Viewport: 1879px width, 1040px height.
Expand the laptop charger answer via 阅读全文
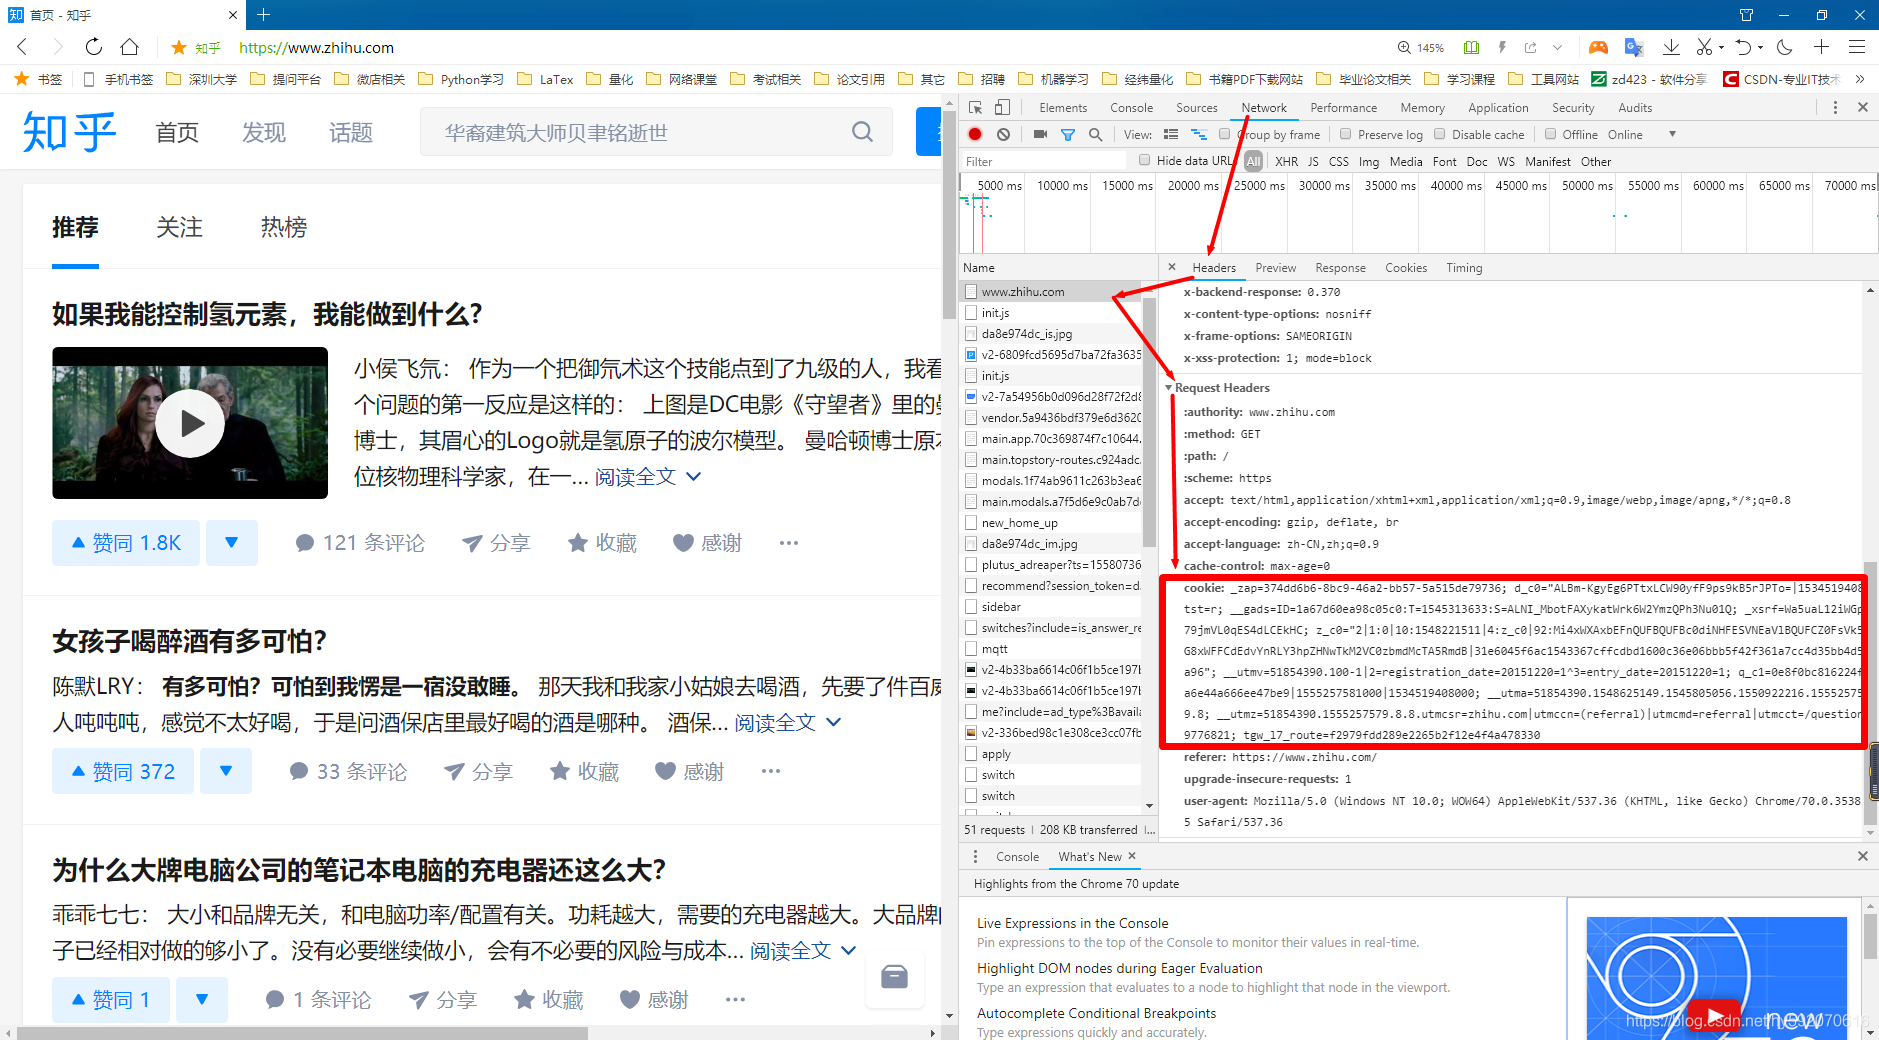pos(803,951)
